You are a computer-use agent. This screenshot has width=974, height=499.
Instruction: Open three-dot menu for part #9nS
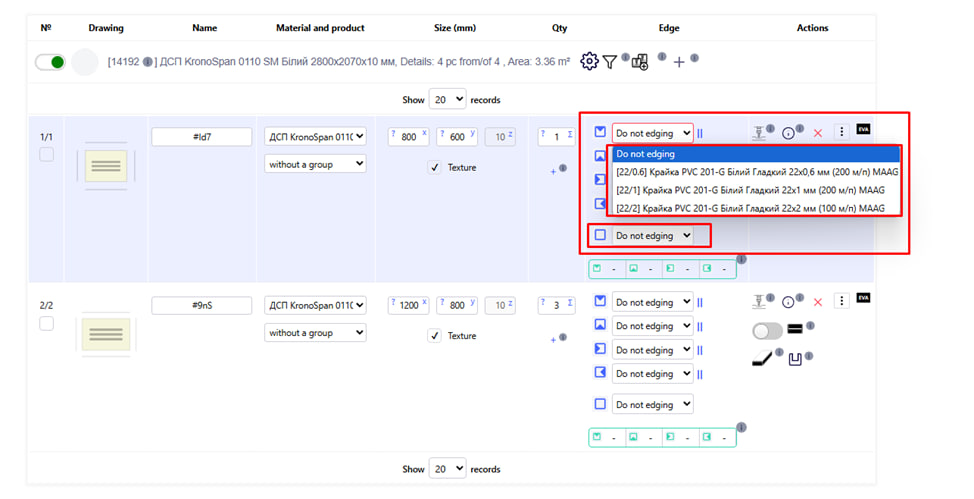pyautogui.click(x=841, y=301)
